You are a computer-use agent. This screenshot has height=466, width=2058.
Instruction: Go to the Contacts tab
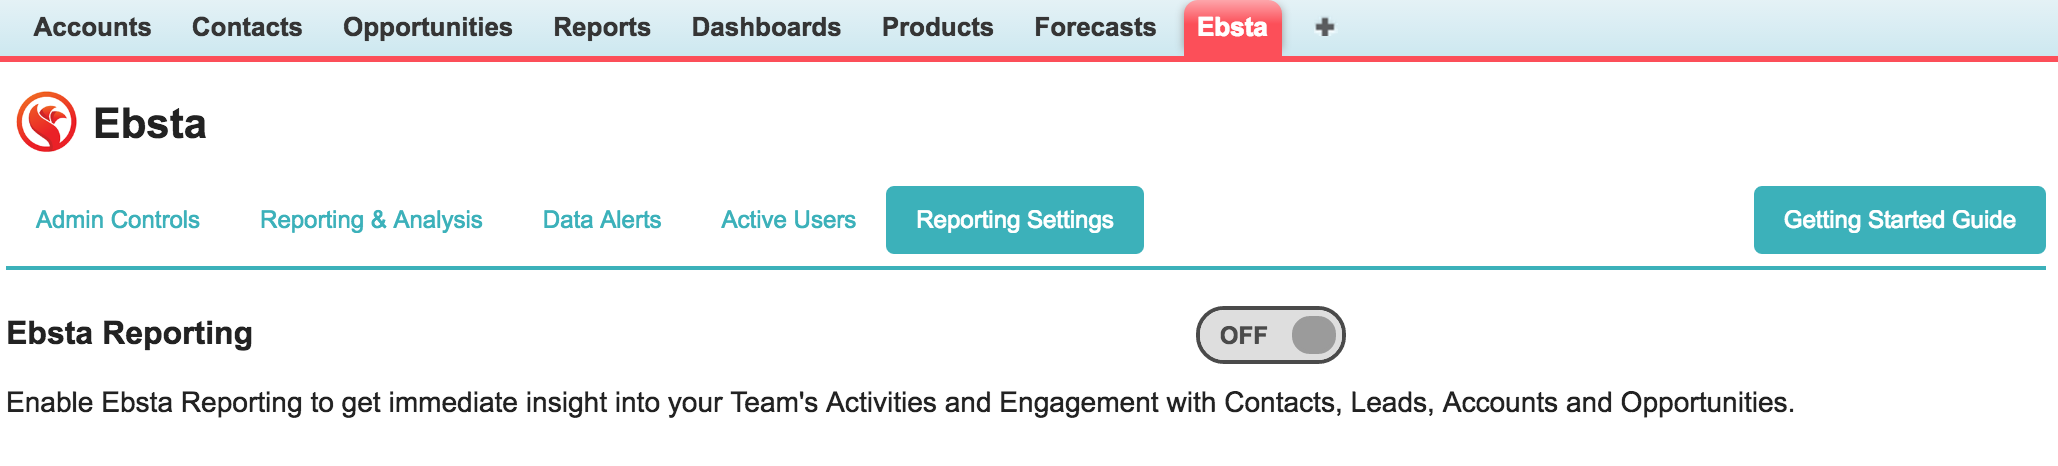(x=247, y=27)
